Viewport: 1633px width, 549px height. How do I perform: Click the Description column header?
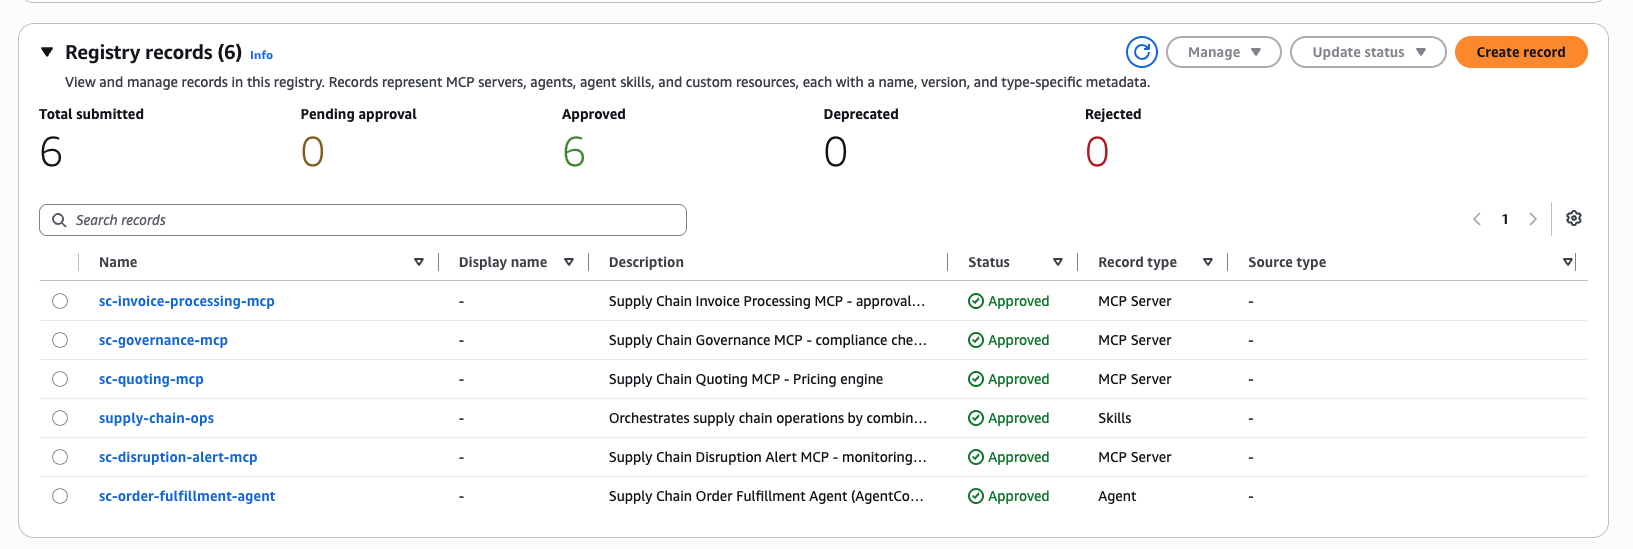[x=646, y=262]
